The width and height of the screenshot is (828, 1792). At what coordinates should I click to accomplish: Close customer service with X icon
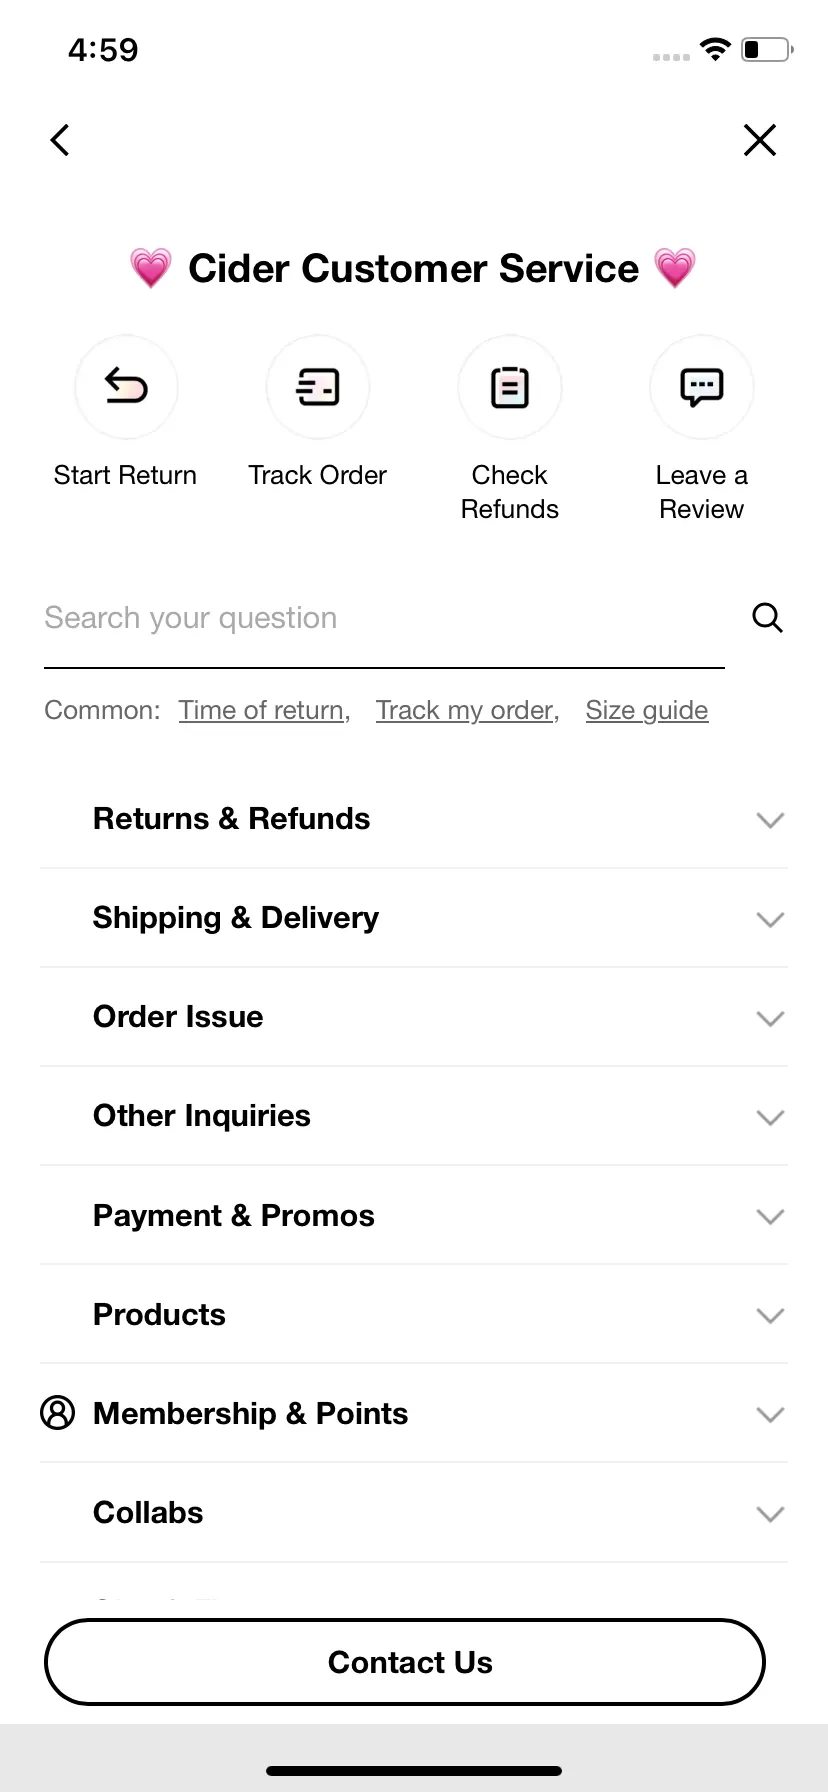pos(760,140)
